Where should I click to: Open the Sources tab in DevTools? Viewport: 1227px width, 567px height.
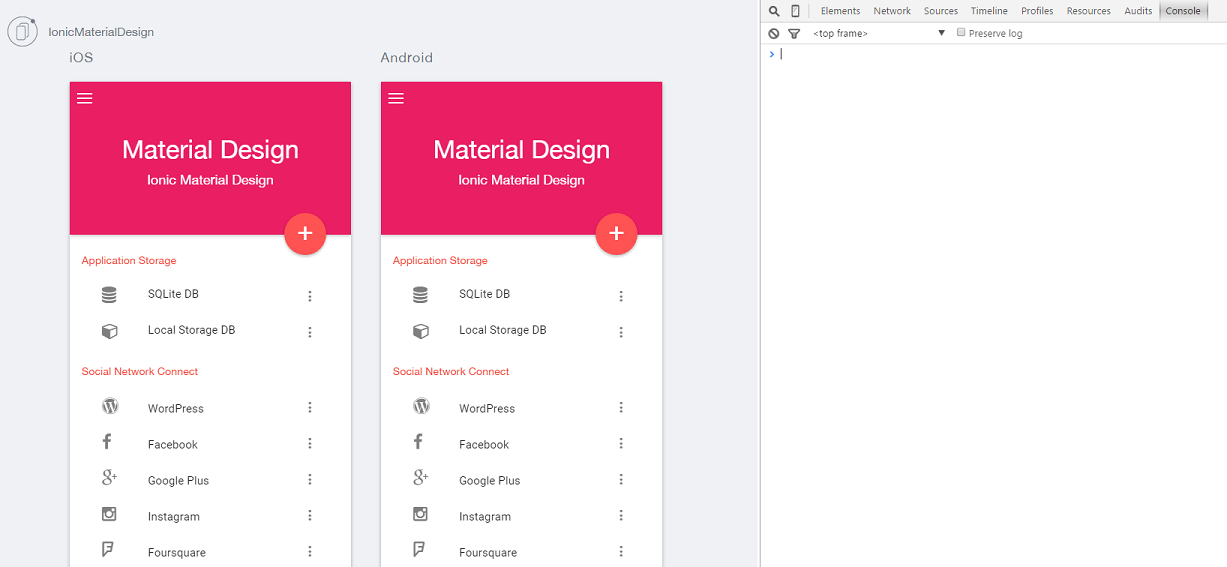[x=941, y=11]
